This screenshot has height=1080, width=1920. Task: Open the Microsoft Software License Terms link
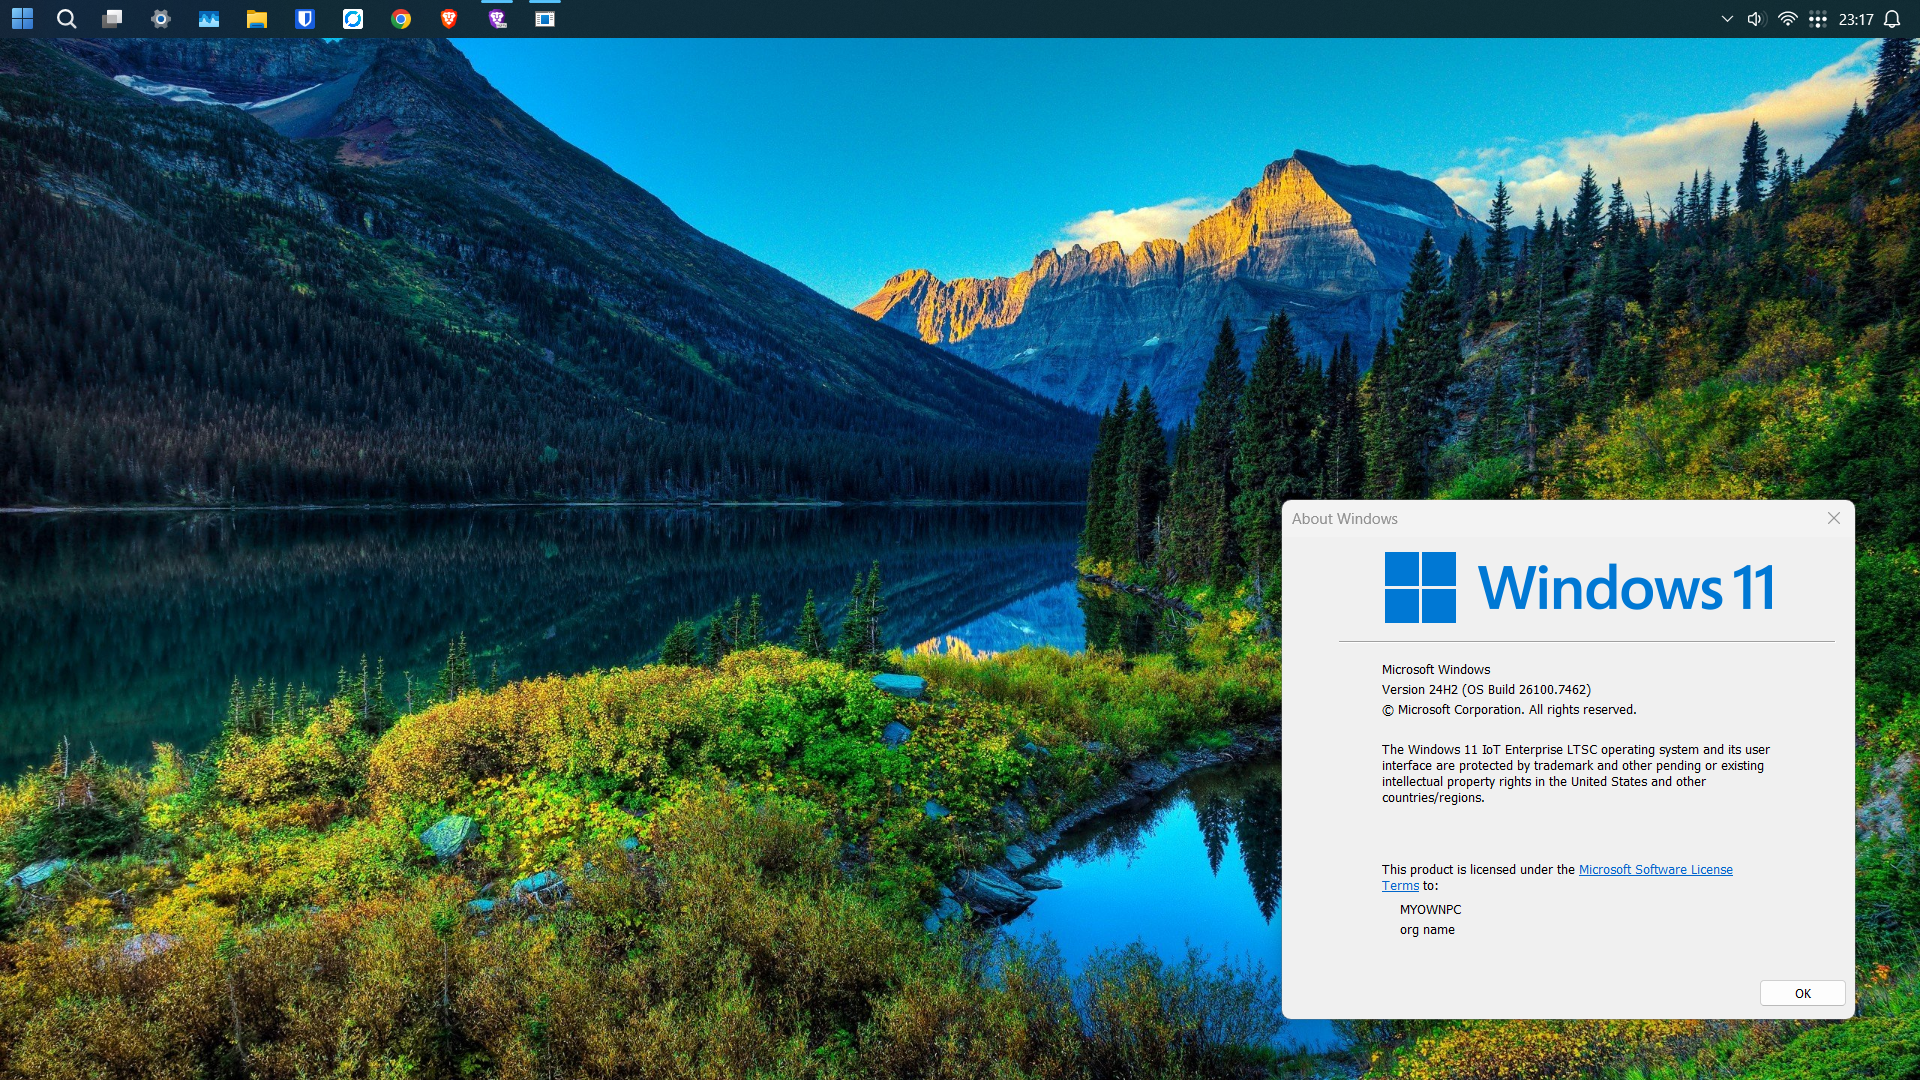coord(1655,870)
